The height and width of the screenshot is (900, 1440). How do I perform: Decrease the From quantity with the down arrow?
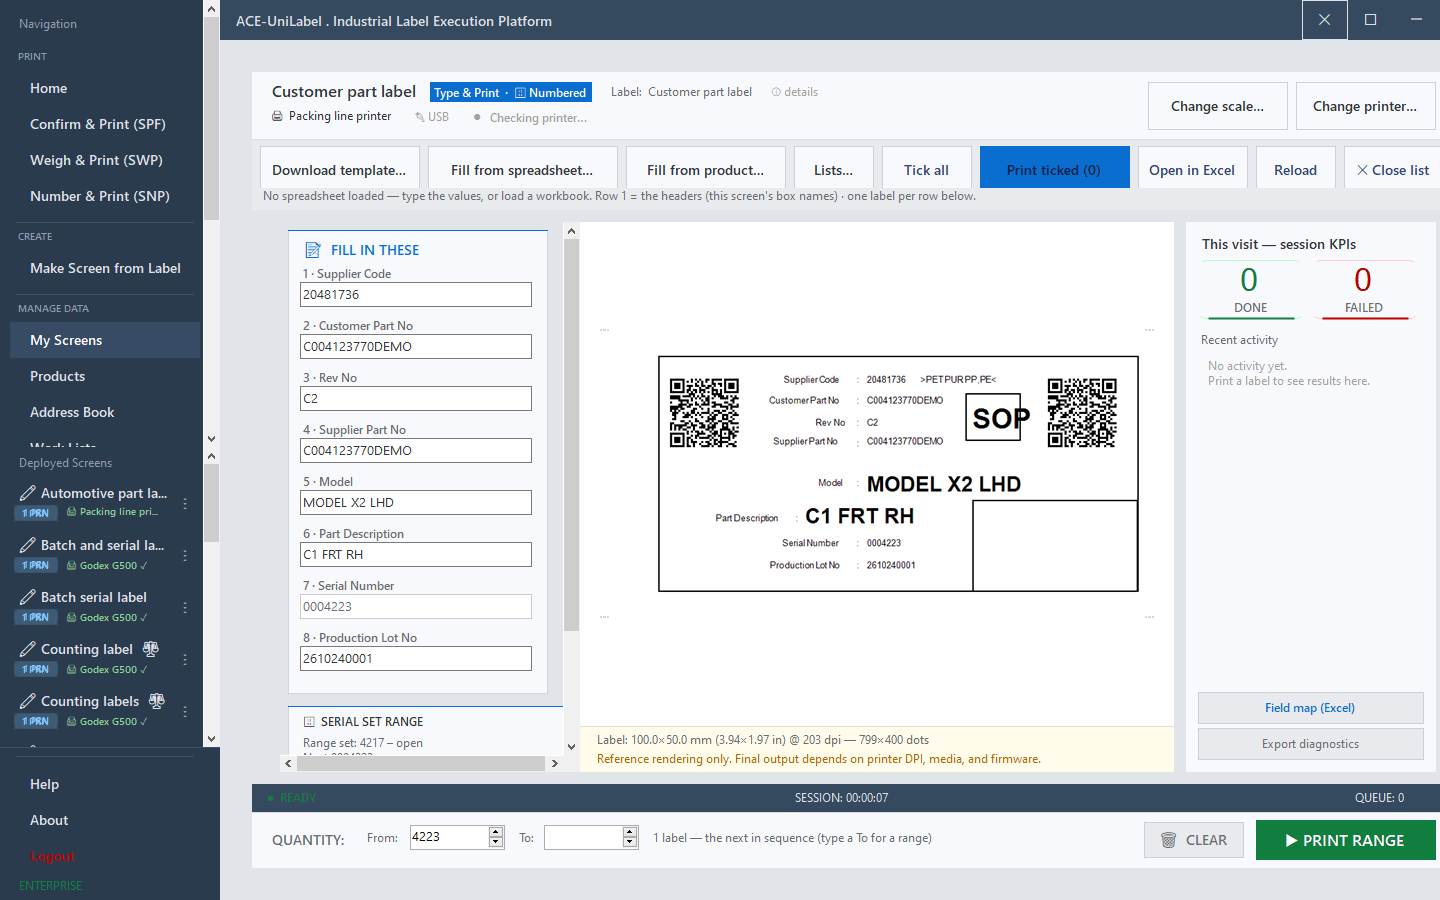pos(496,842)
